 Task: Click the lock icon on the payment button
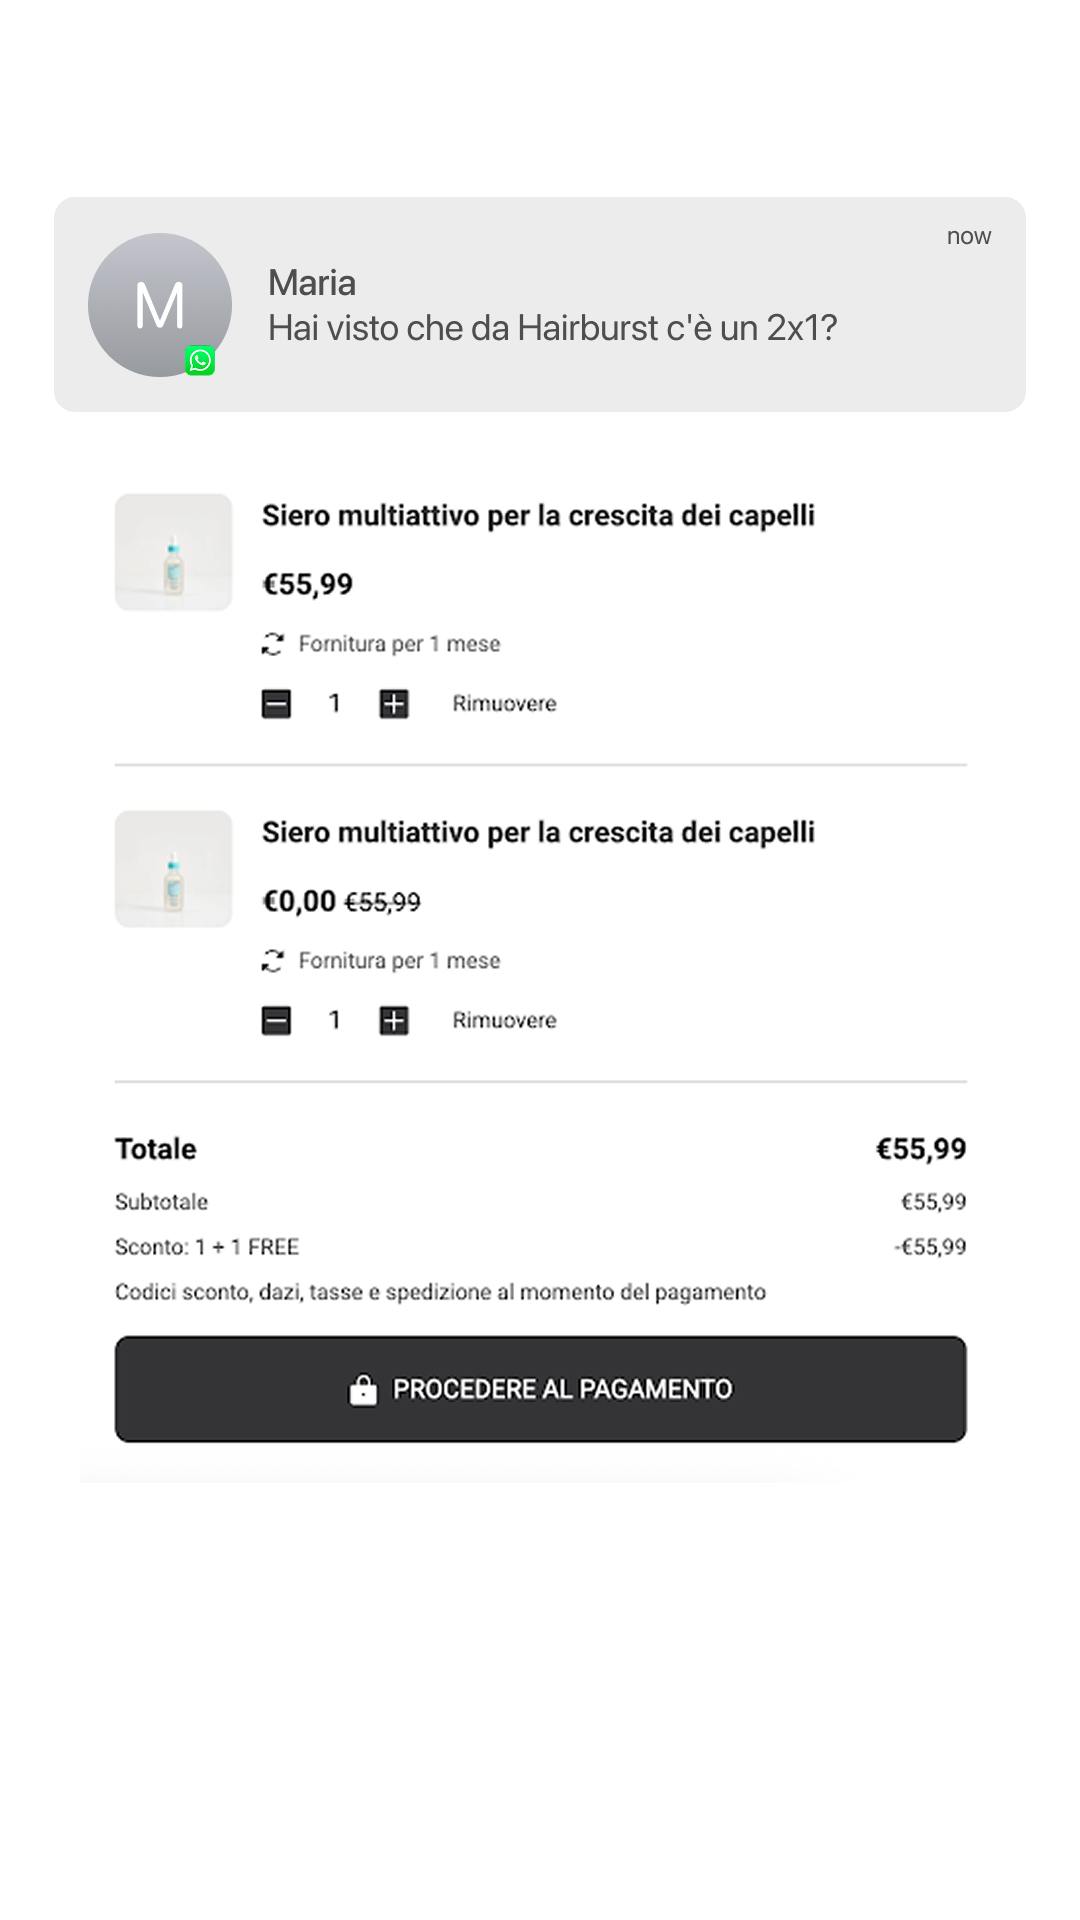click(x=363, y=1389)
